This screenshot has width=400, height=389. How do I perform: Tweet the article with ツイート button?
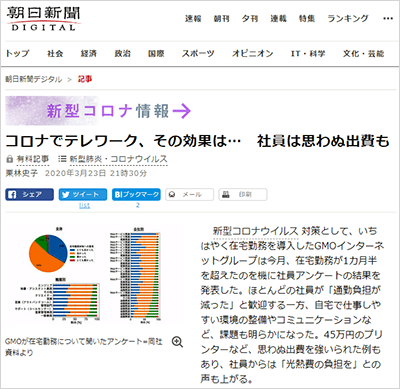tap(83, 195)
